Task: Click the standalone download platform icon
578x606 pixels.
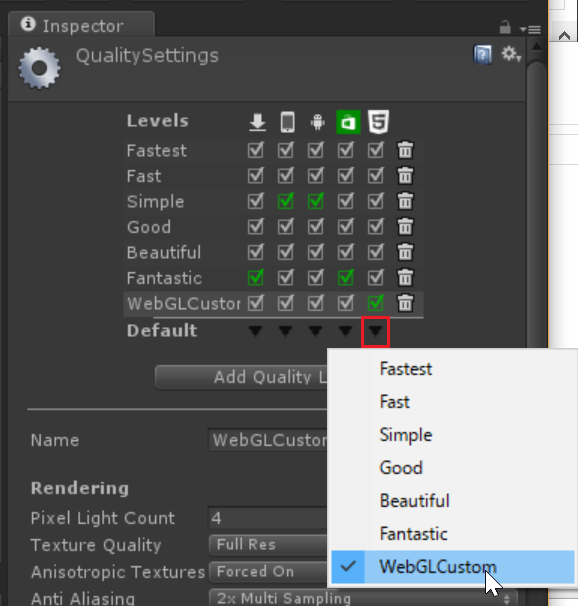Action: pyautogui.click(x=257, y=122)
